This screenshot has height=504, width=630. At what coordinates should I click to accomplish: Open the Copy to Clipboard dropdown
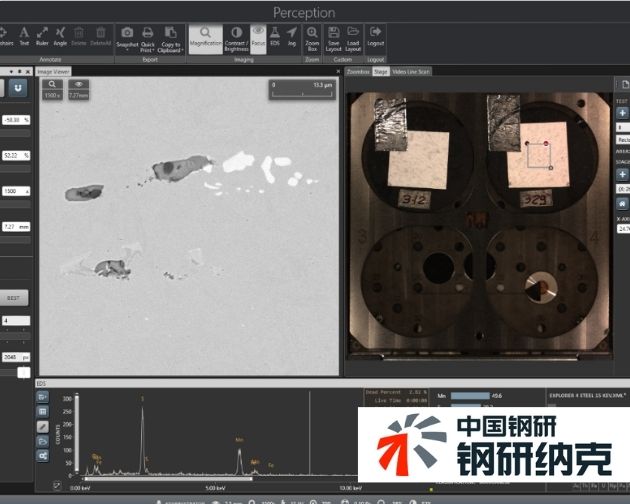point(170,39)
